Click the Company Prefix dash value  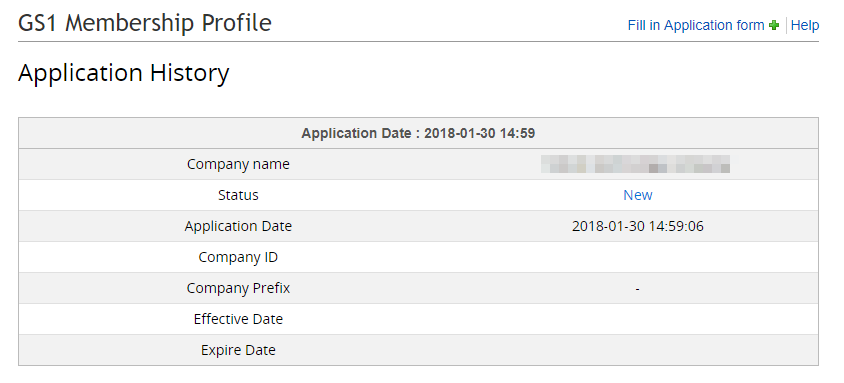[637, 289]
